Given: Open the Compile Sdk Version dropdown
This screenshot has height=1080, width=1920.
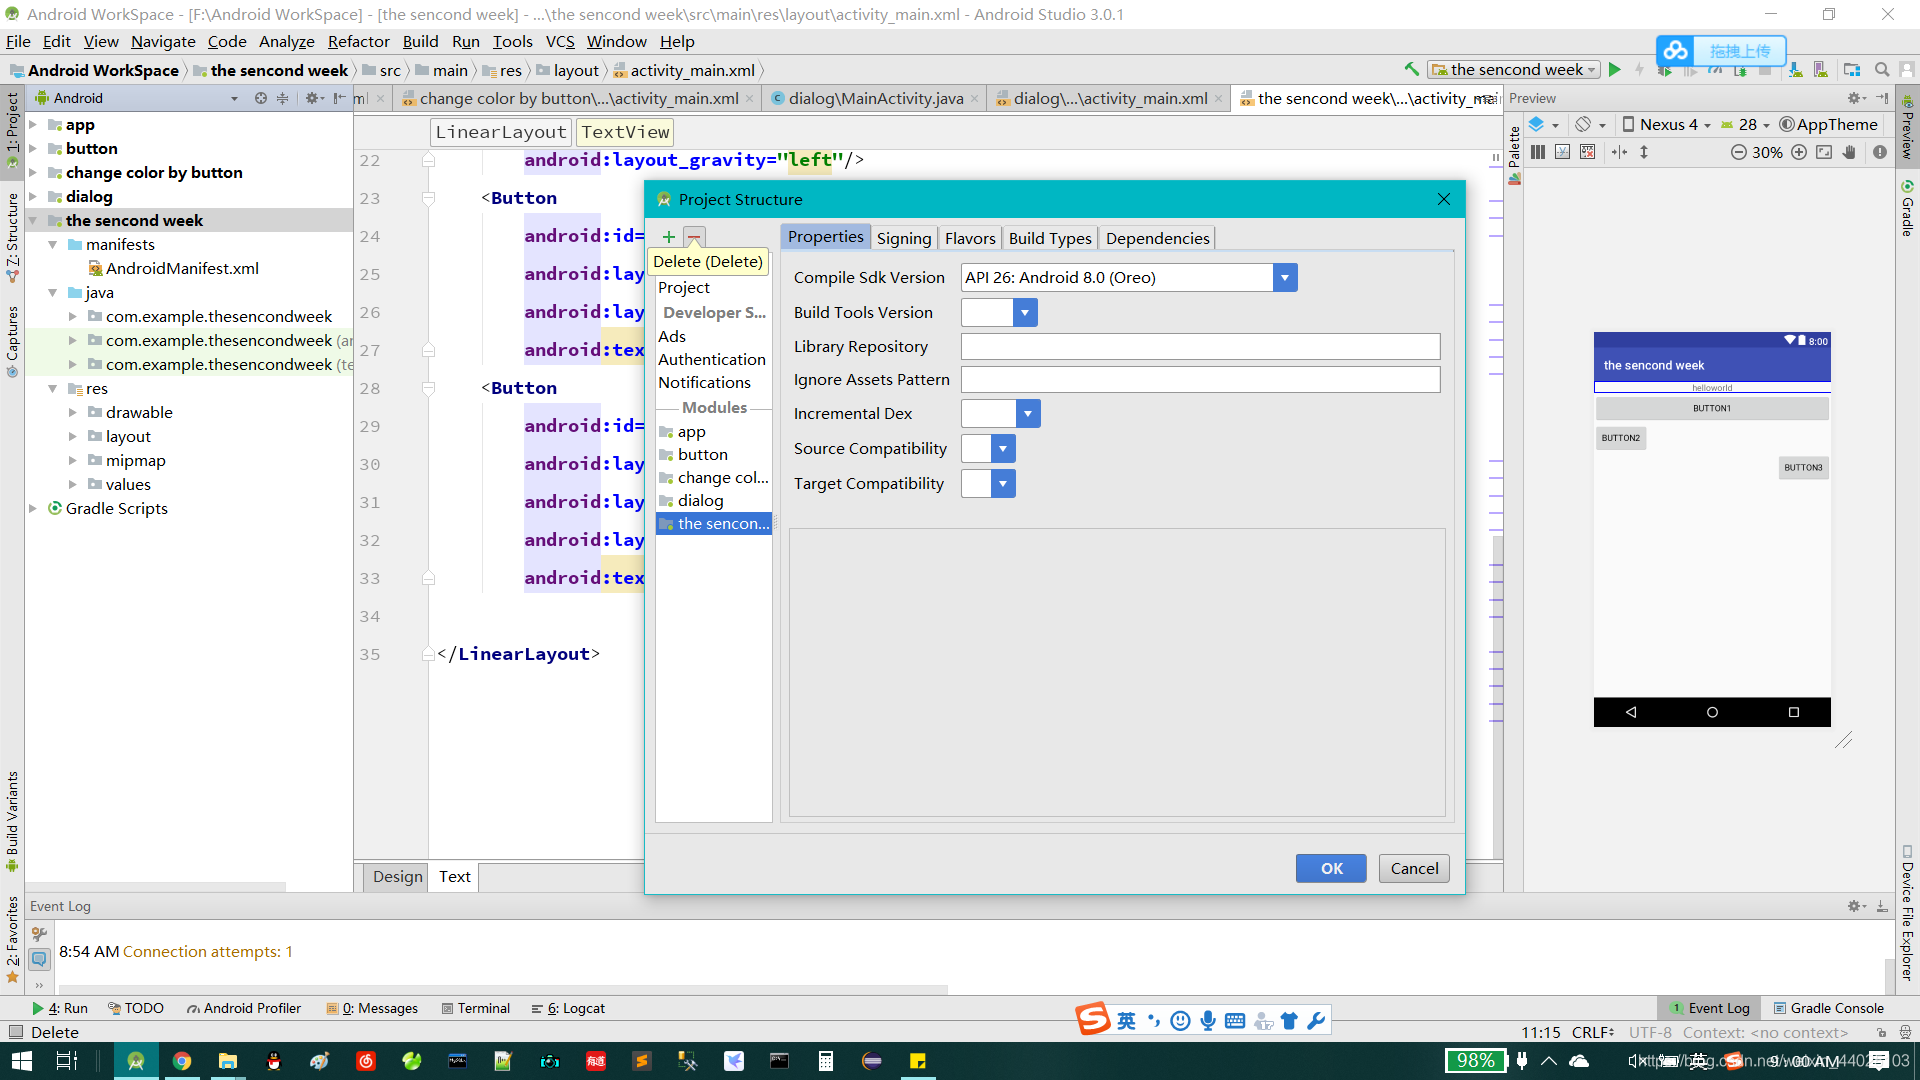Looking at the screenshot, I should [1285, 278].
